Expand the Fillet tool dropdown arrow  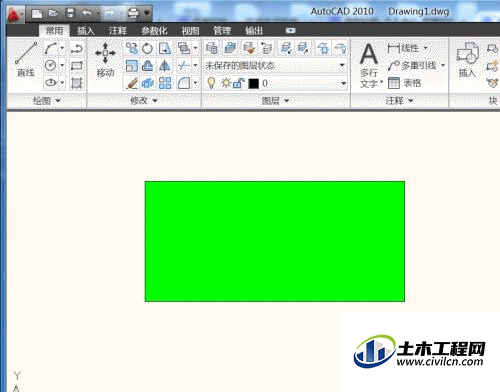195,83
